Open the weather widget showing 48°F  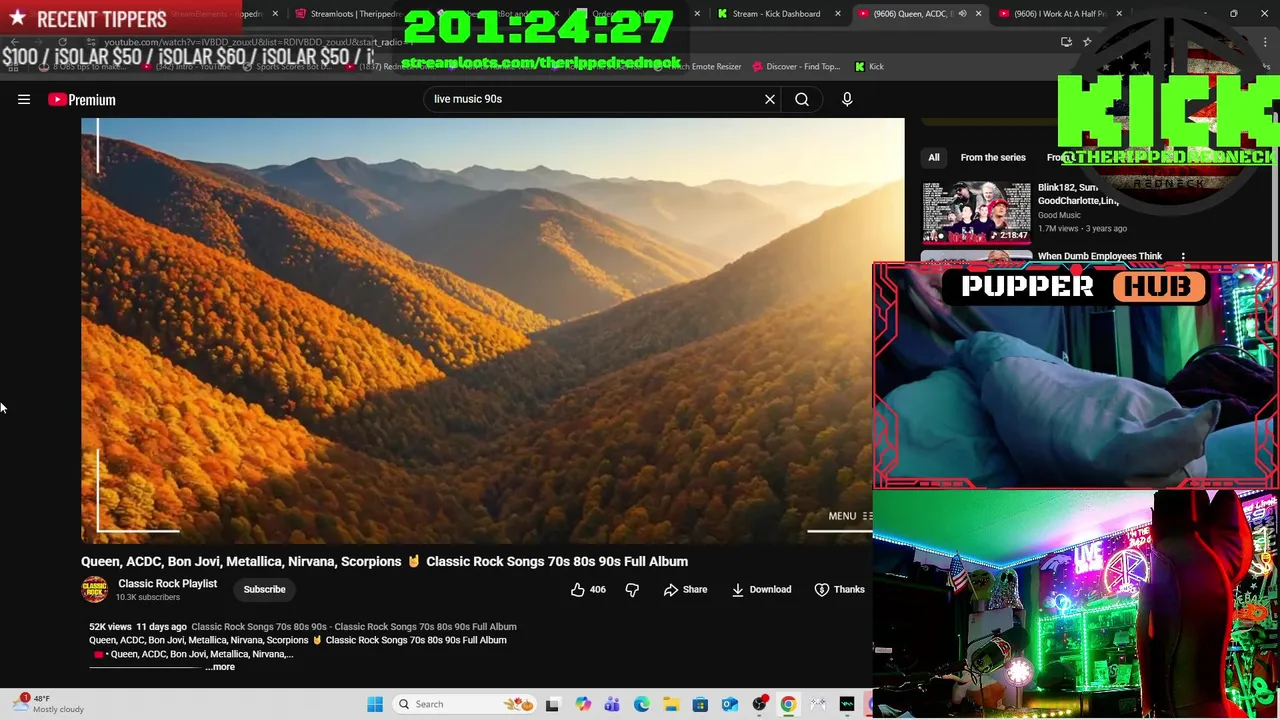point(50,704)
